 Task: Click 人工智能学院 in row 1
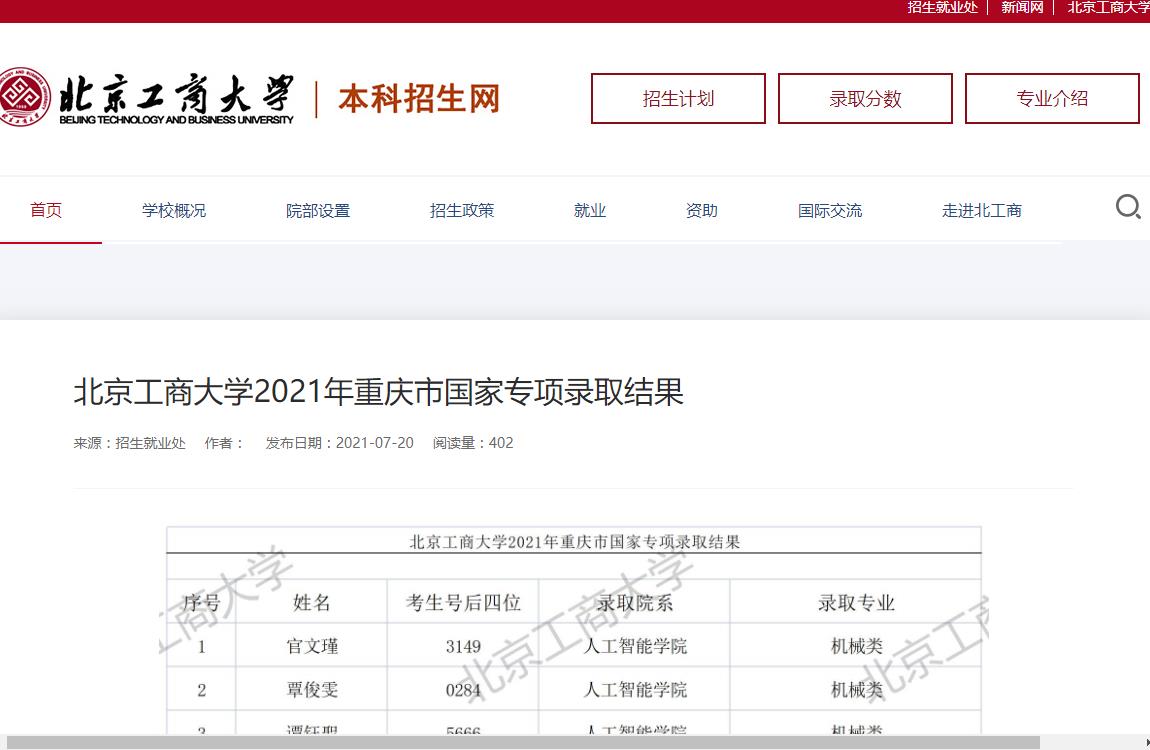[635, 646]
